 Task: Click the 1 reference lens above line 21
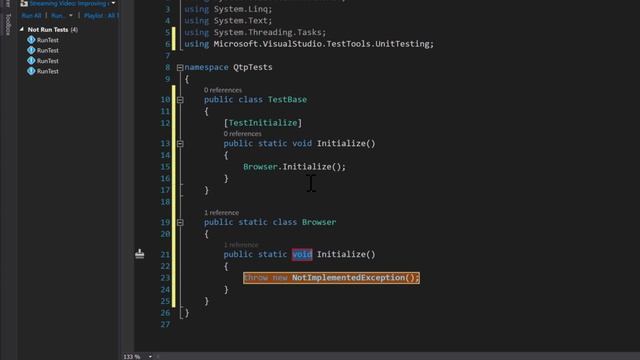pyautogui.click(x=241, y=244)
